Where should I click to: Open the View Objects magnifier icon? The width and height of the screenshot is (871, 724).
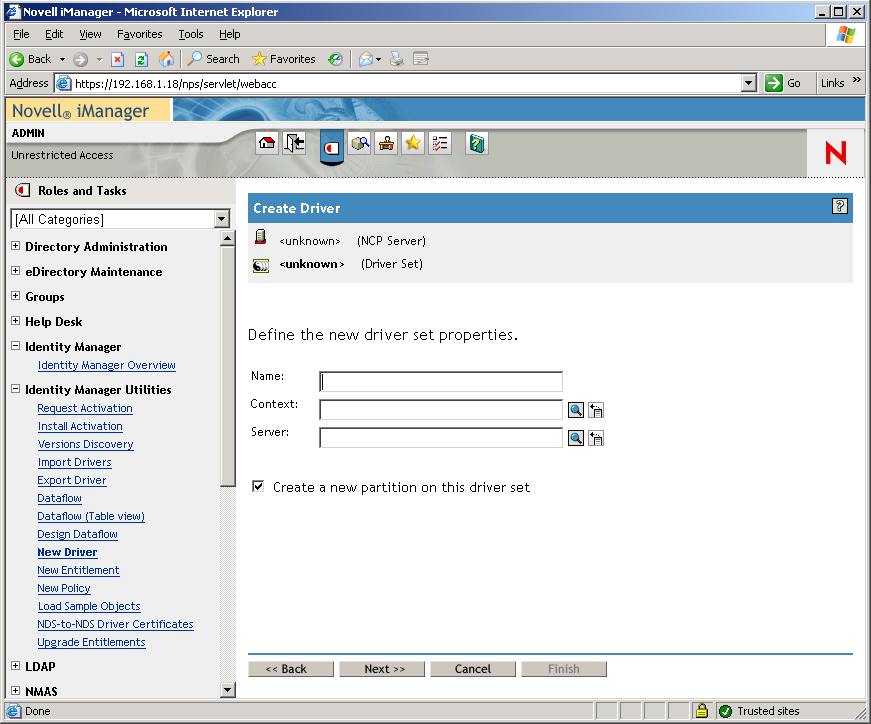pos(360,143)
